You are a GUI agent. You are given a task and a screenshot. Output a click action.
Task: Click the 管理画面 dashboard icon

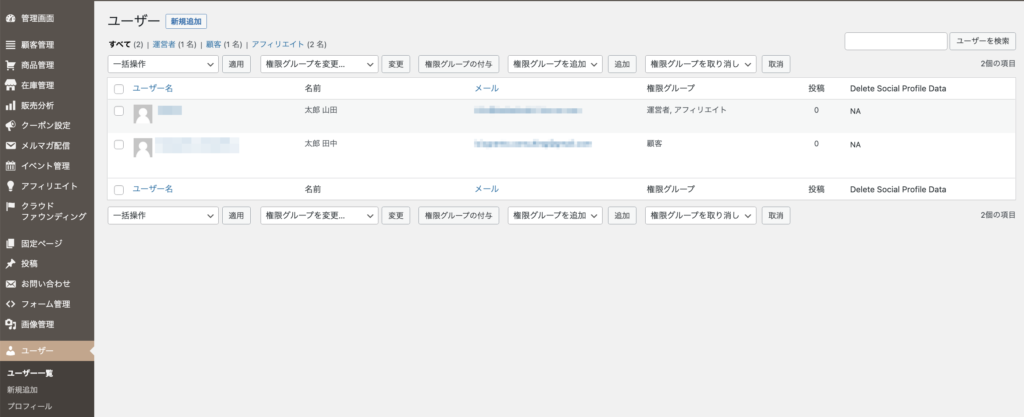[x=10, y=18]
